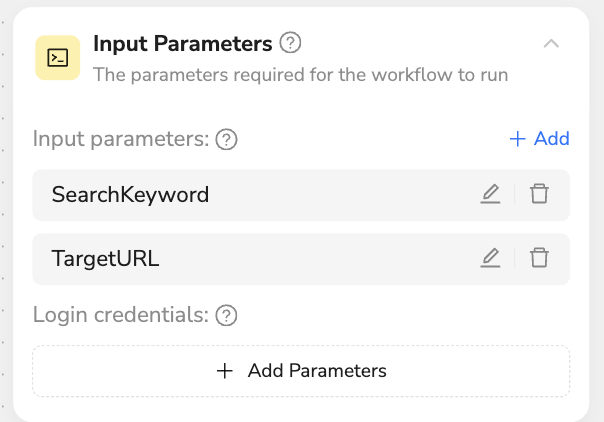This screenshot has height=422, width=604.
Task: Delete the TargetURL parameter with the trash icon
Action: tap(539, 258)
